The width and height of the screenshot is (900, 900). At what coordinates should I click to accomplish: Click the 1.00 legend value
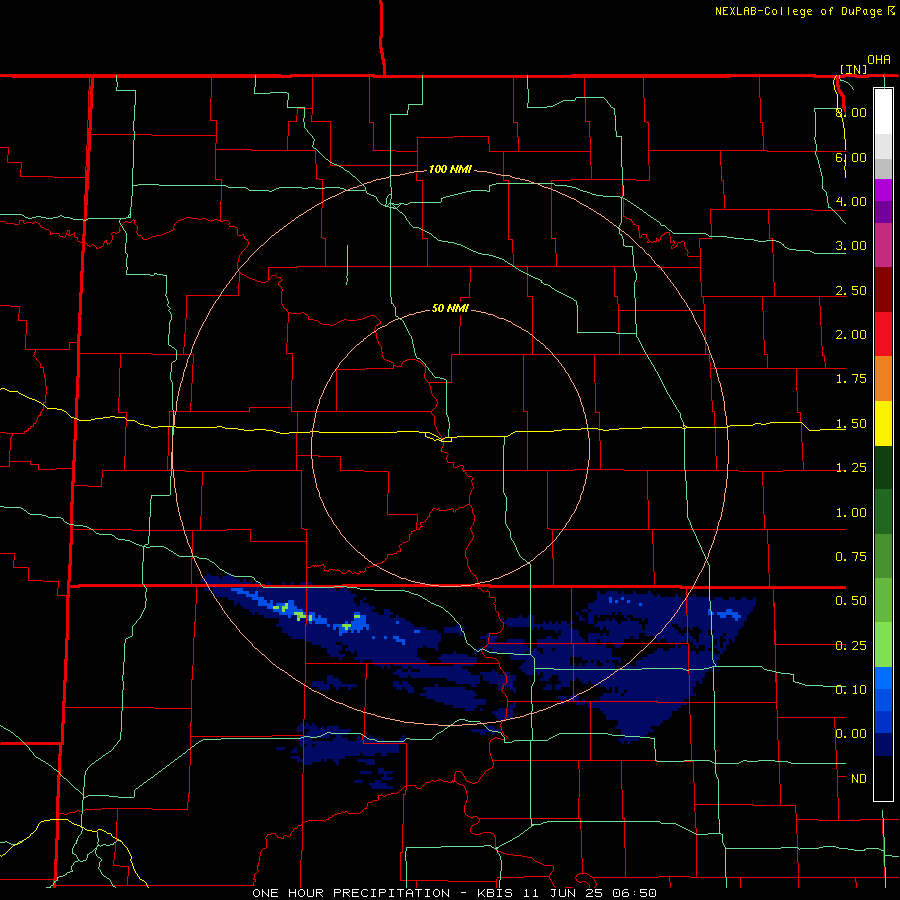(x=851, y=513)
